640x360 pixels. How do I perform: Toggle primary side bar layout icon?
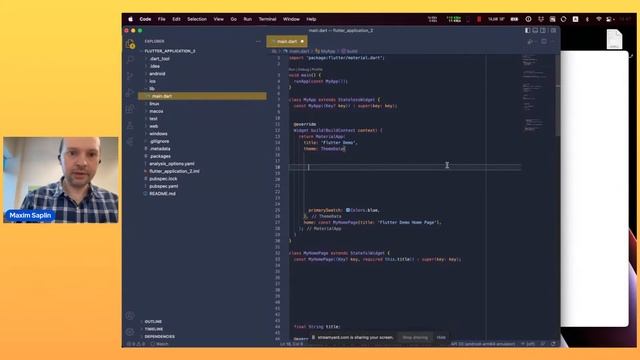coord(527,30)
